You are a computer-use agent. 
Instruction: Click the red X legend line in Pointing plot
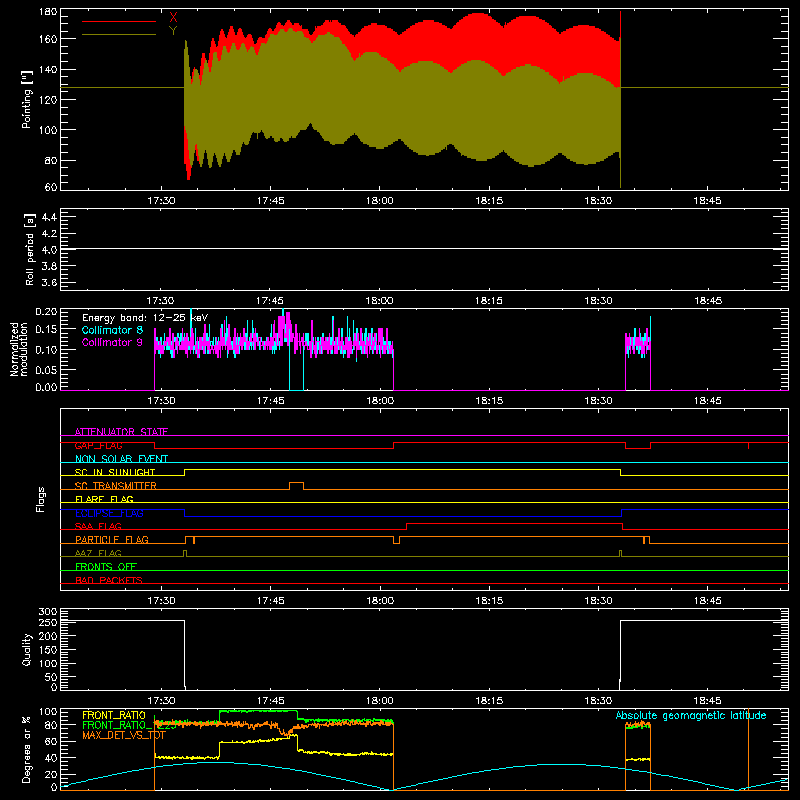tap(119, 21)
